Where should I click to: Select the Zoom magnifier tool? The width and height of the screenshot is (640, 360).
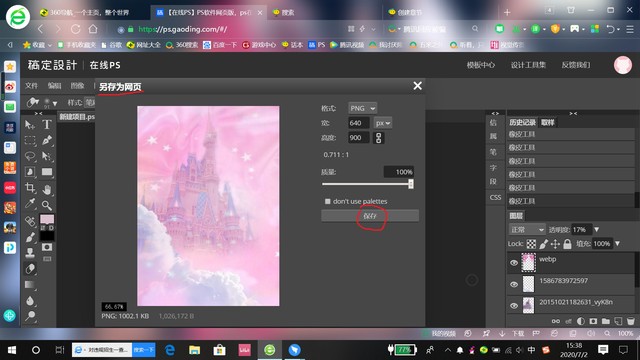47,205
